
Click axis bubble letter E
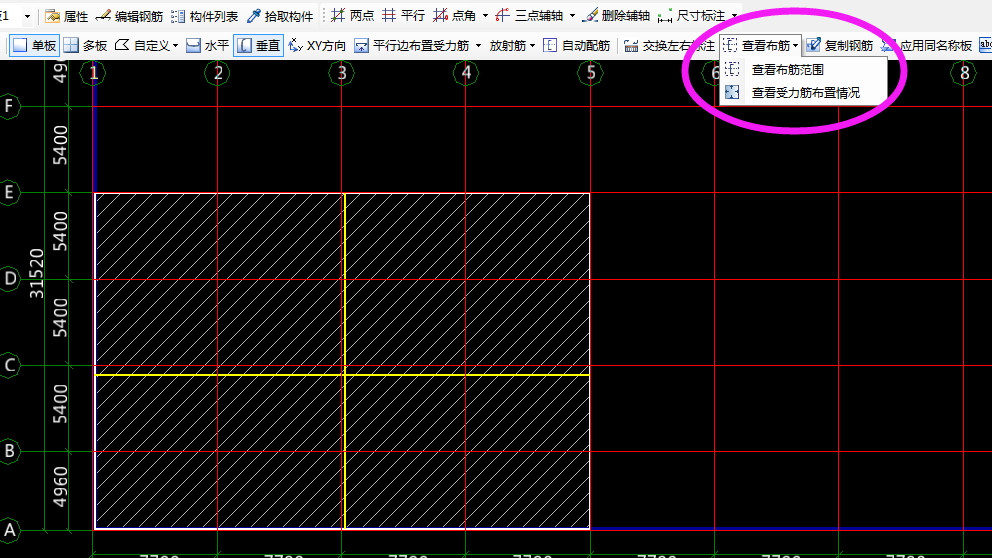click(9, 192)
